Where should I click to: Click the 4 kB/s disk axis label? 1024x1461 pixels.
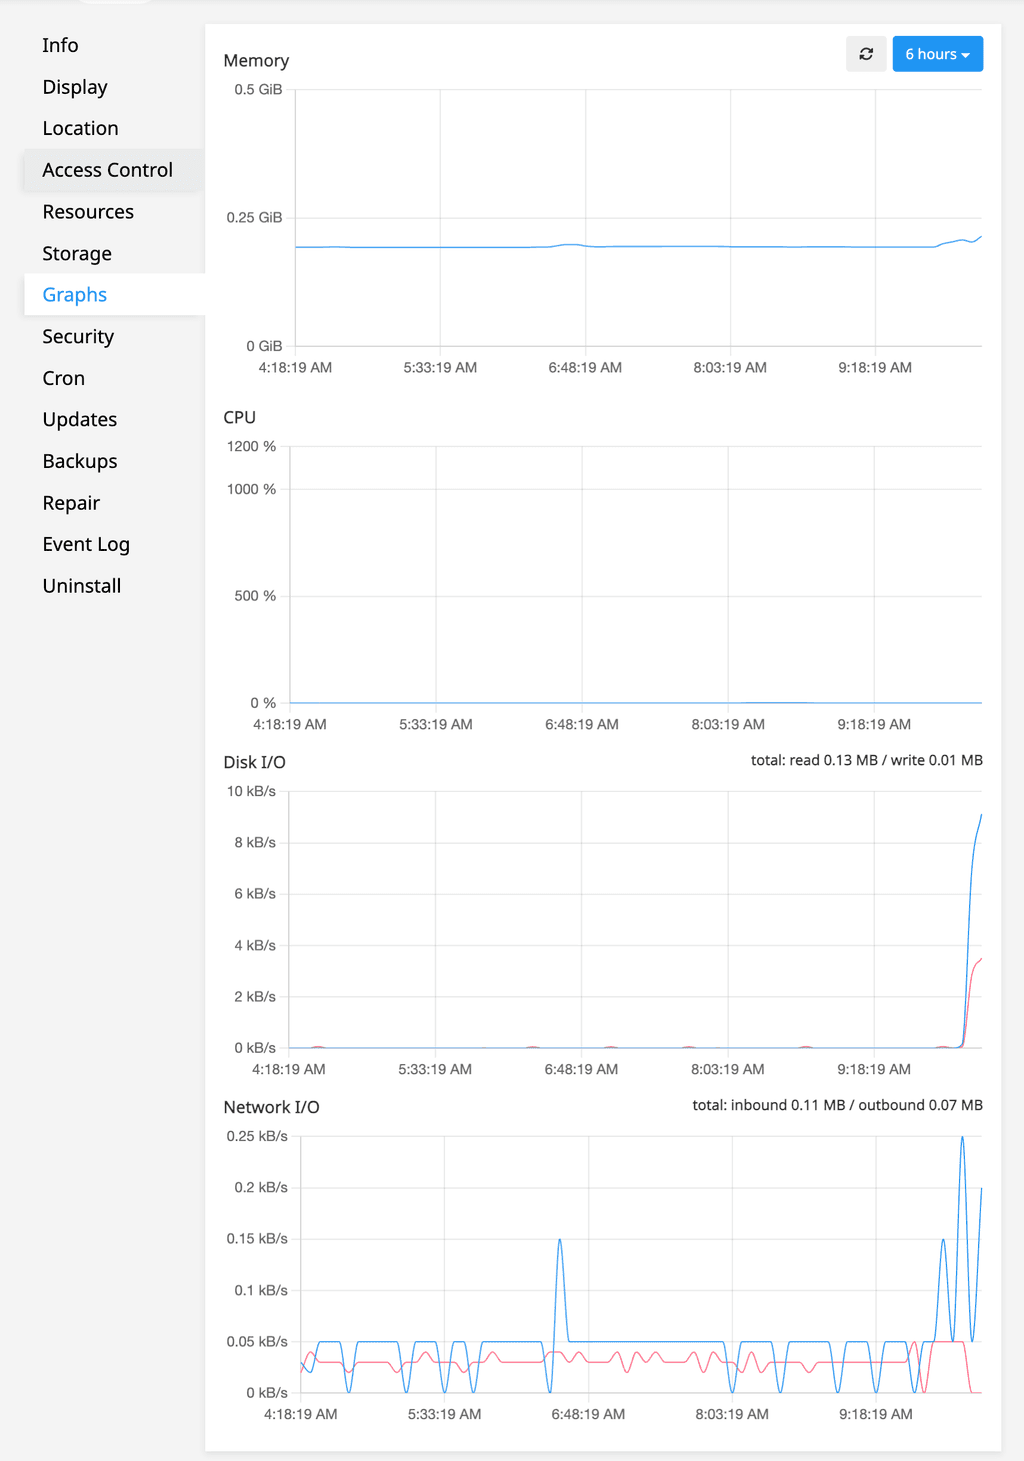(255, 945)
